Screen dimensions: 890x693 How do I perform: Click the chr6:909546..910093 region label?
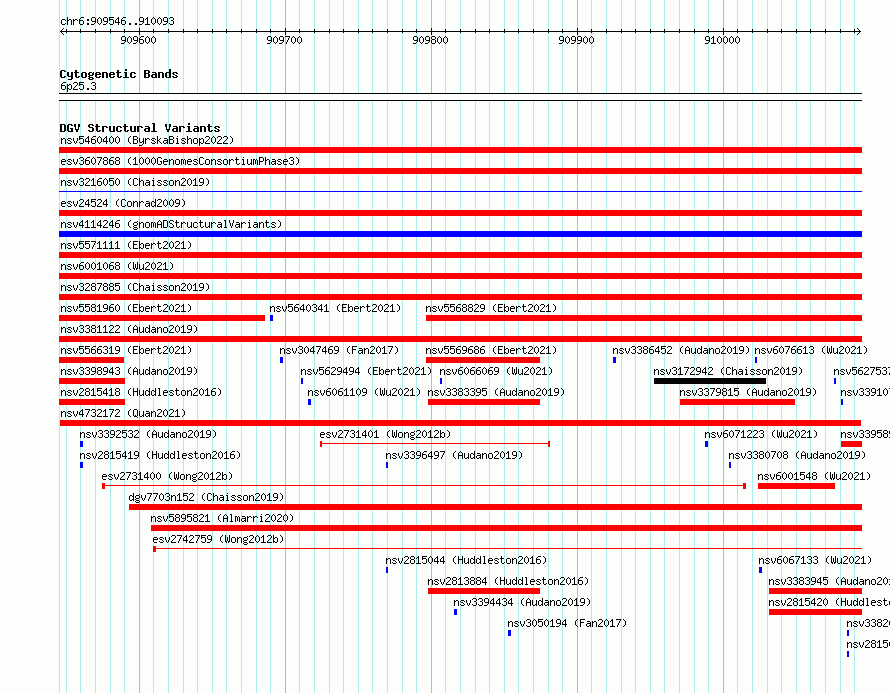tap(117, 21)
